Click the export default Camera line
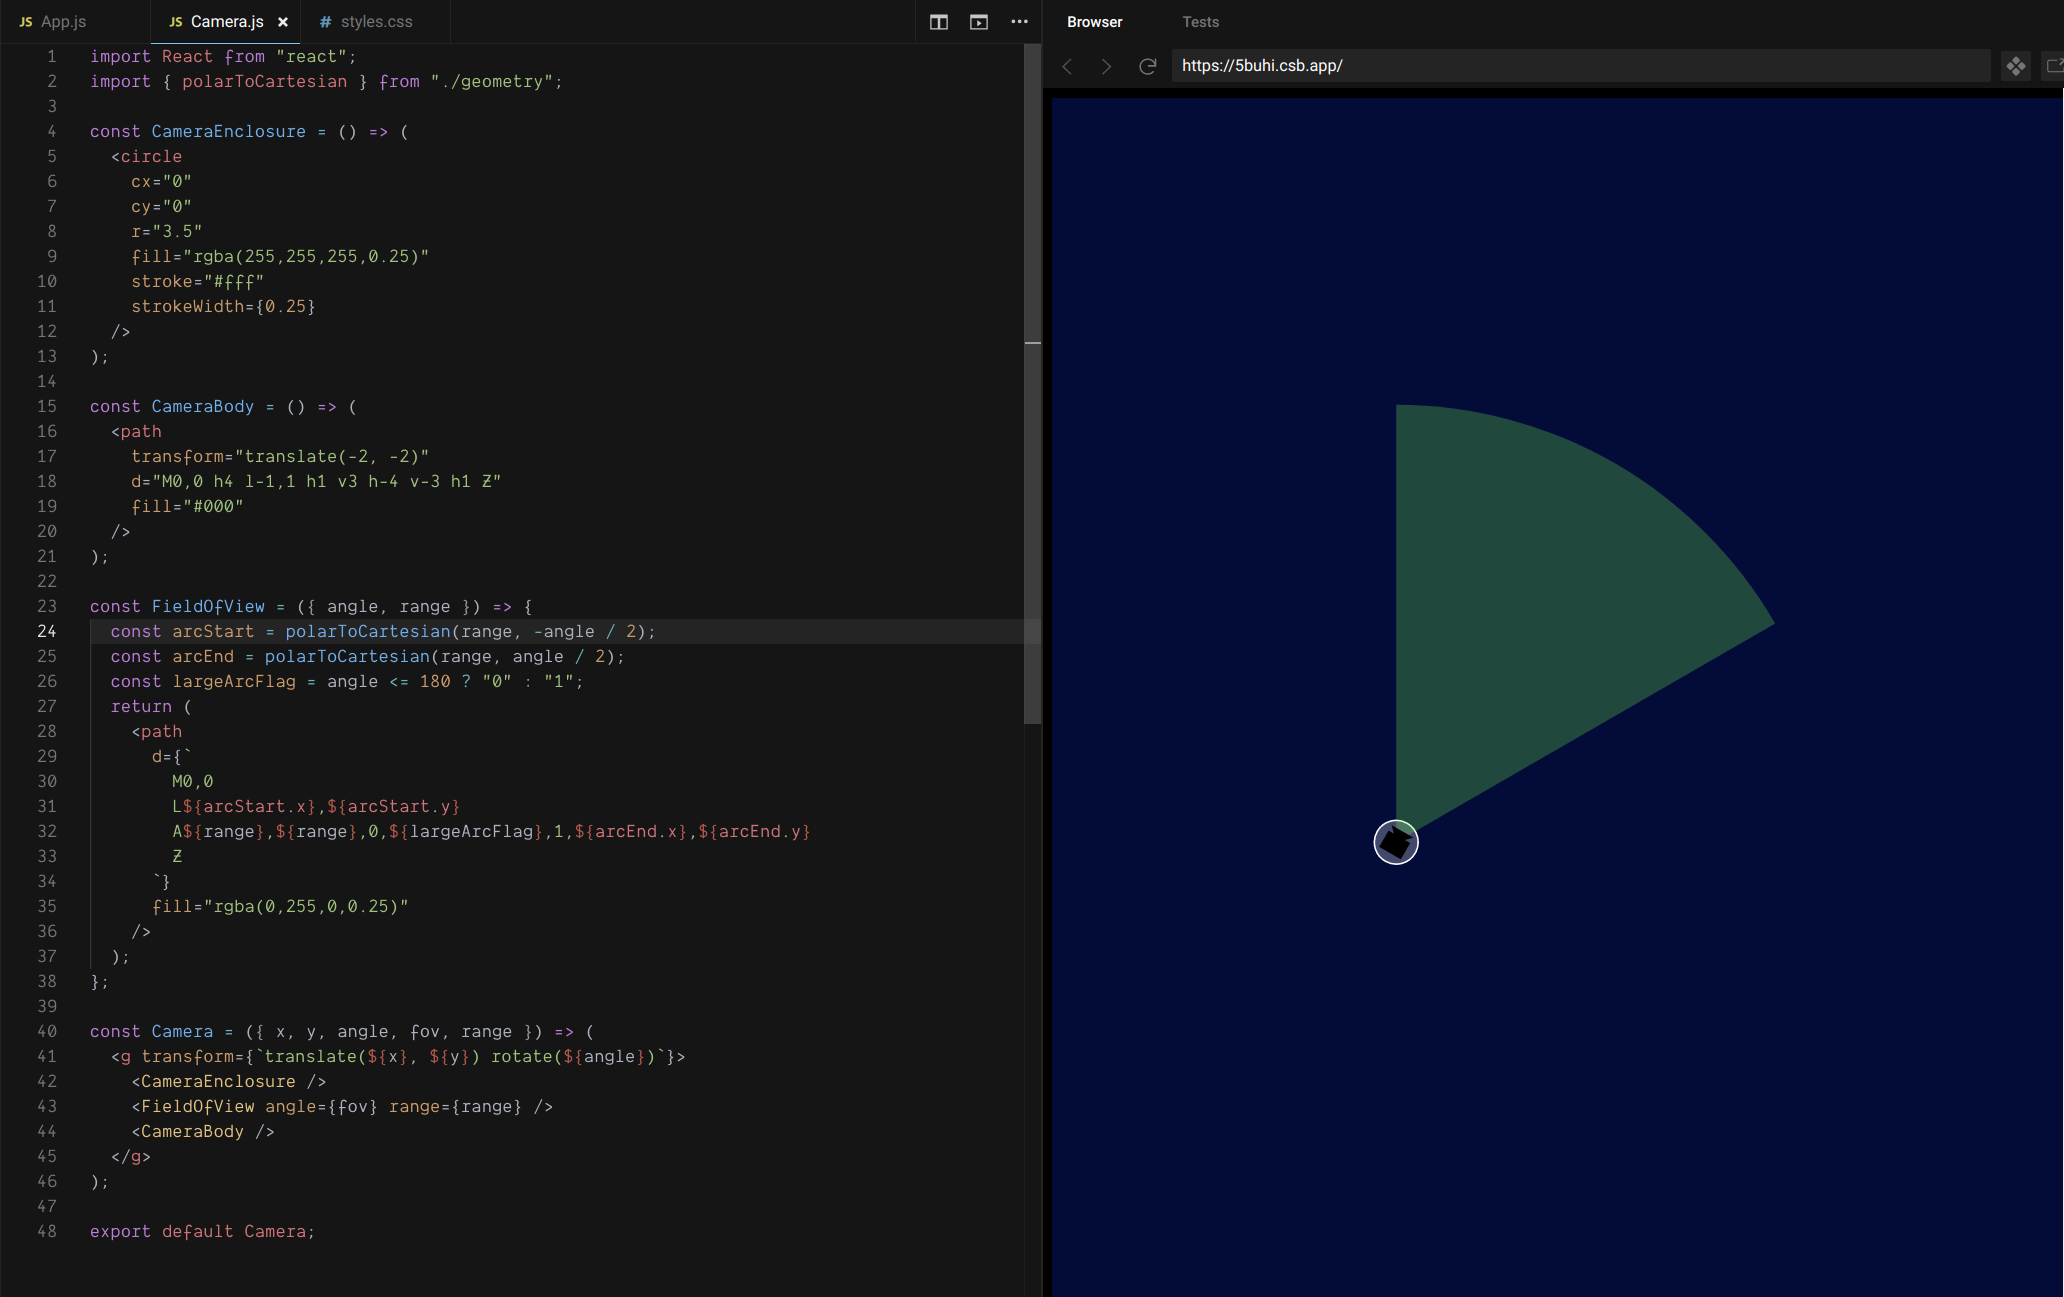Viewport: 2064px width, 1297px height. (202, 1232)
